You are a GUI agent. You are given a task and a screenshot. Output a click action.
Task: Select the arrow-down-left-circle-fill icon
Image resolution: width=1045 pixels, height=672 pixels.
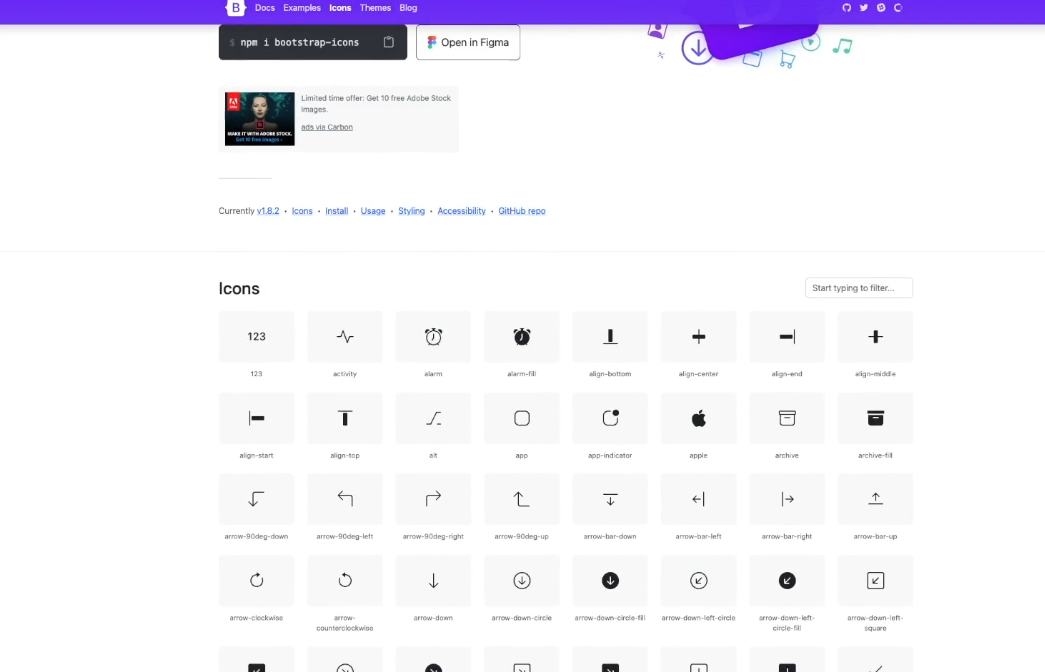[787, 580]
